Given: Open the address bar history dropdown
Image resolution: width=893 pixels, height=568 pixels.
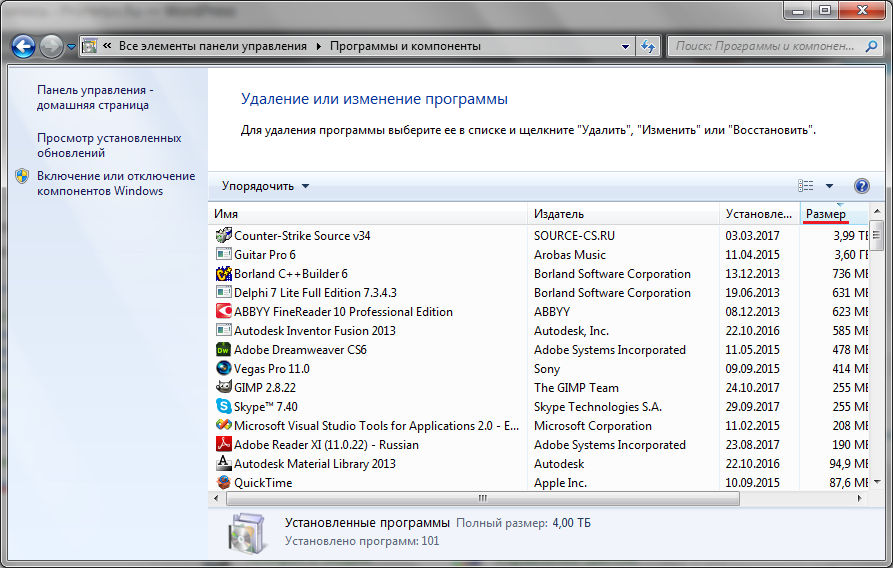Looking at the screenshot, I should [x=625, y=46].
